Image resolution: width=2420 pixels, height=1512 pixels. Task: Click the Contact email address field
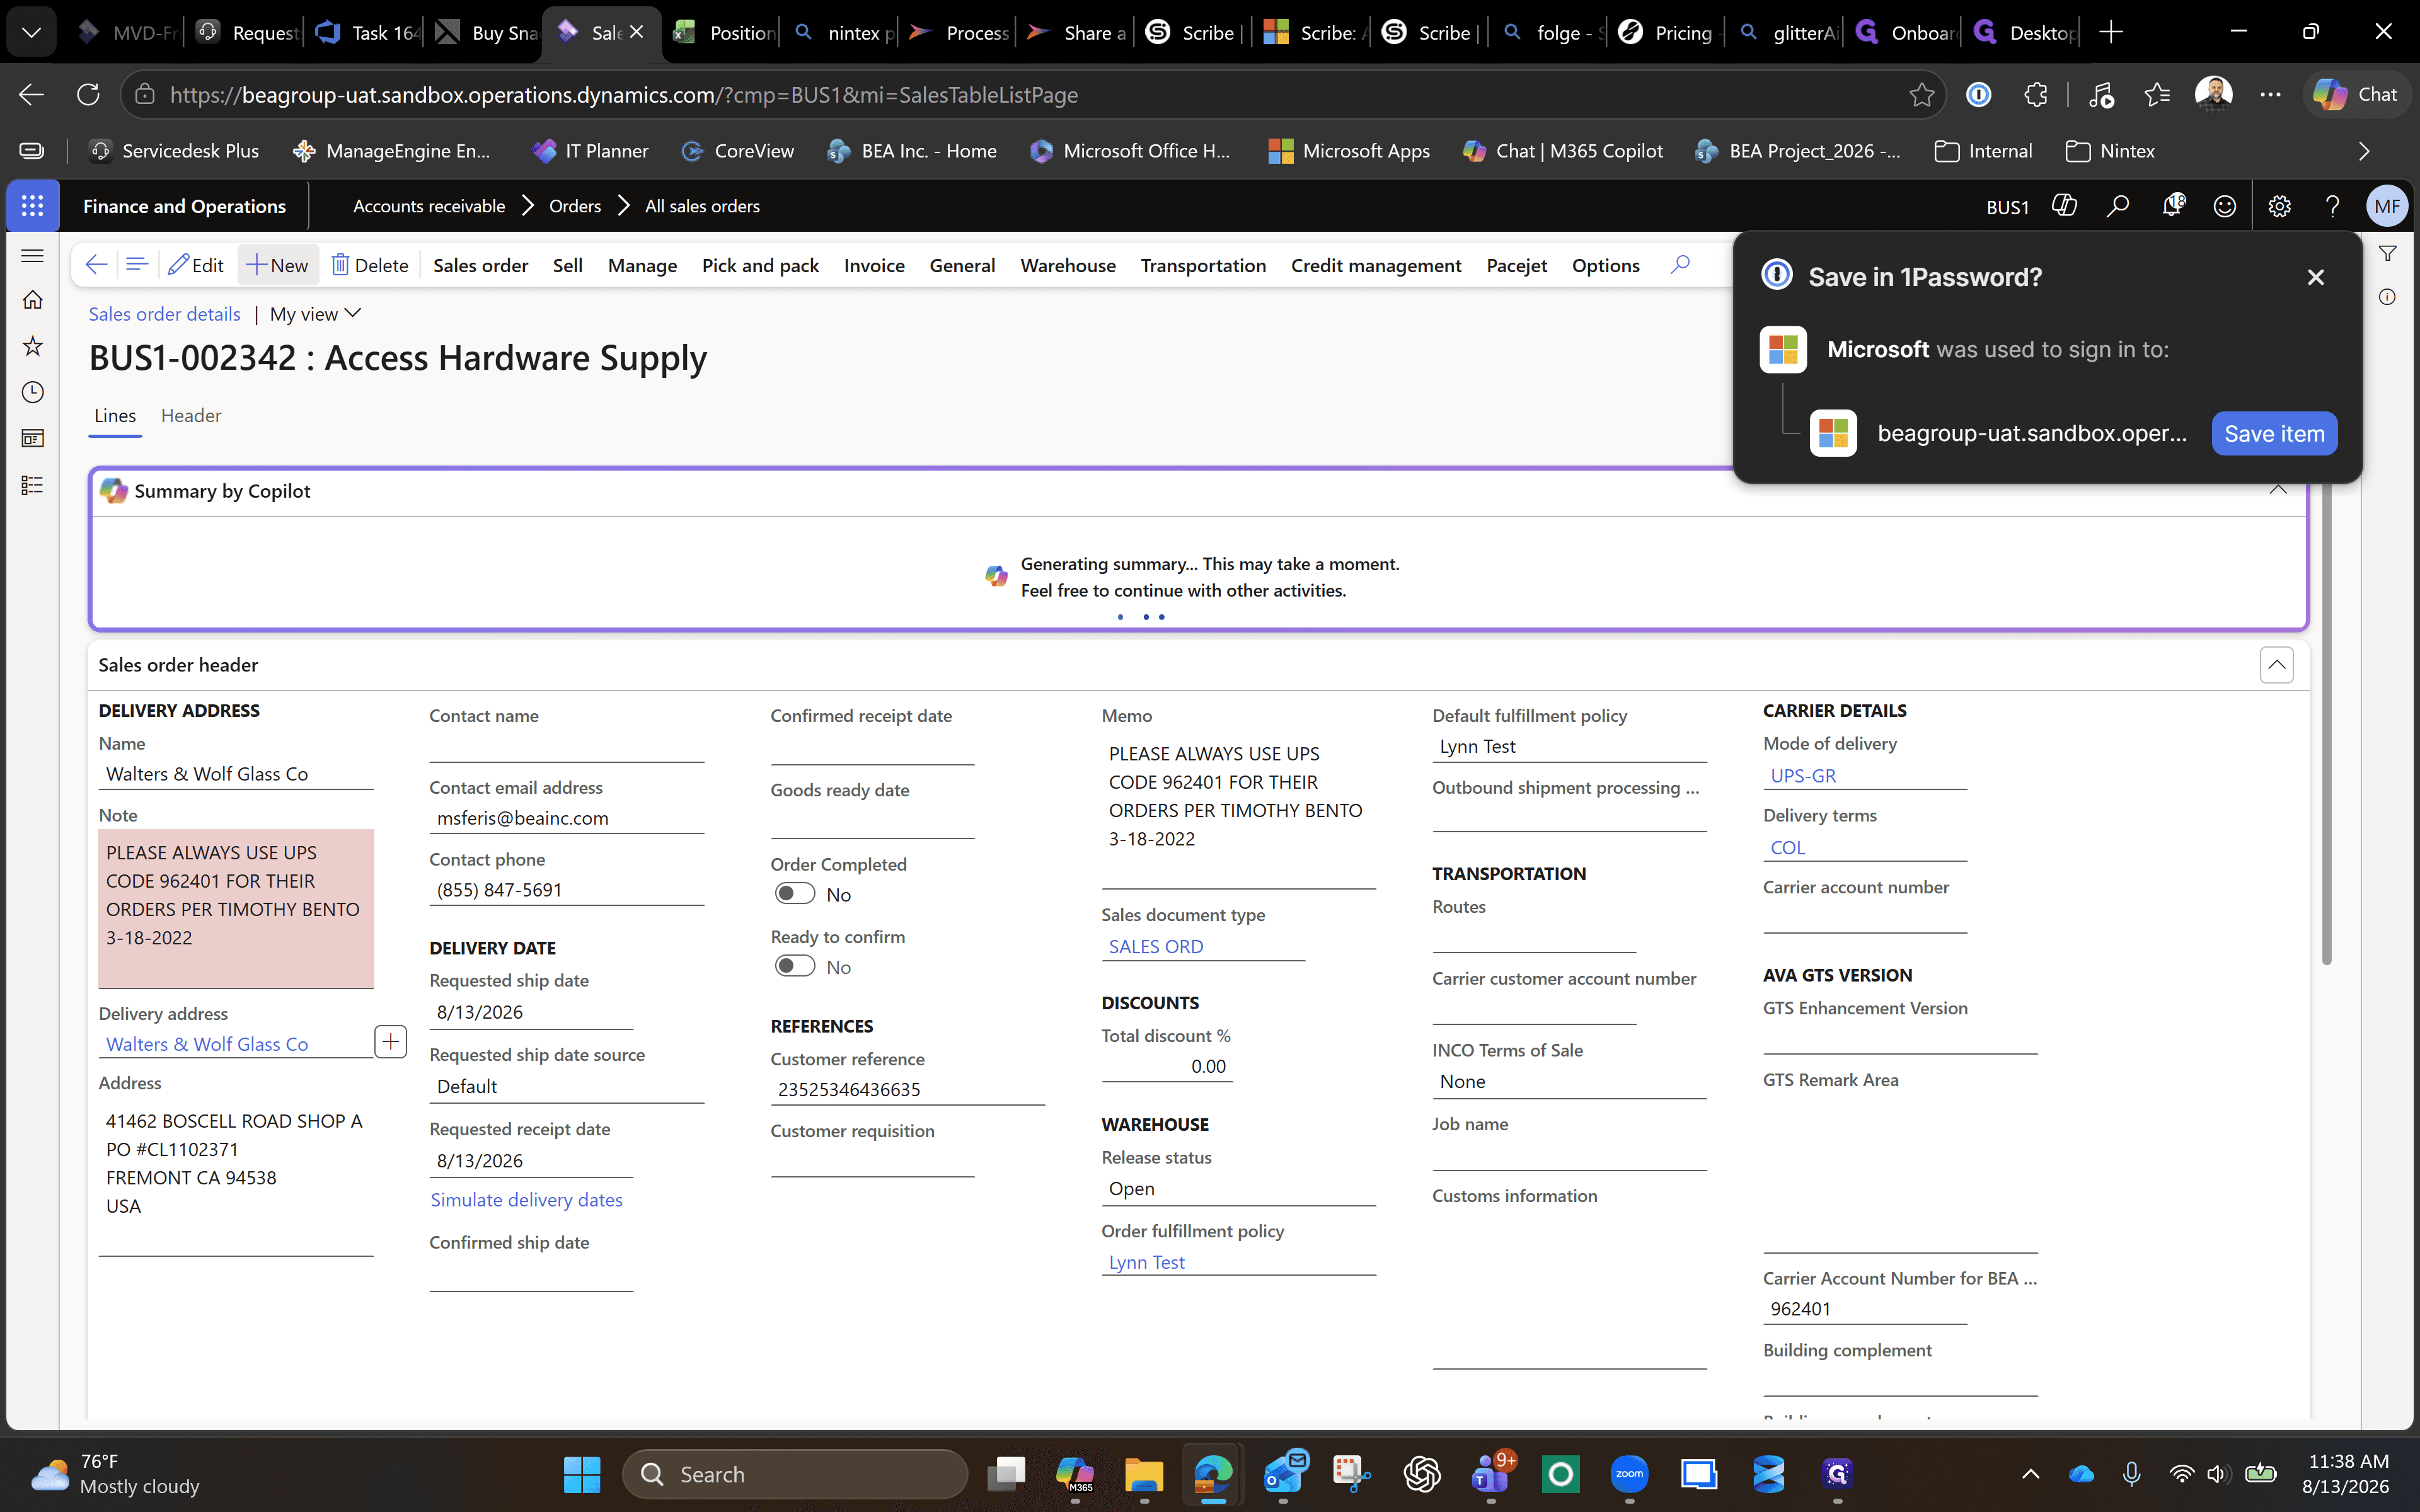pyautogui.click(x=567, y=818)
